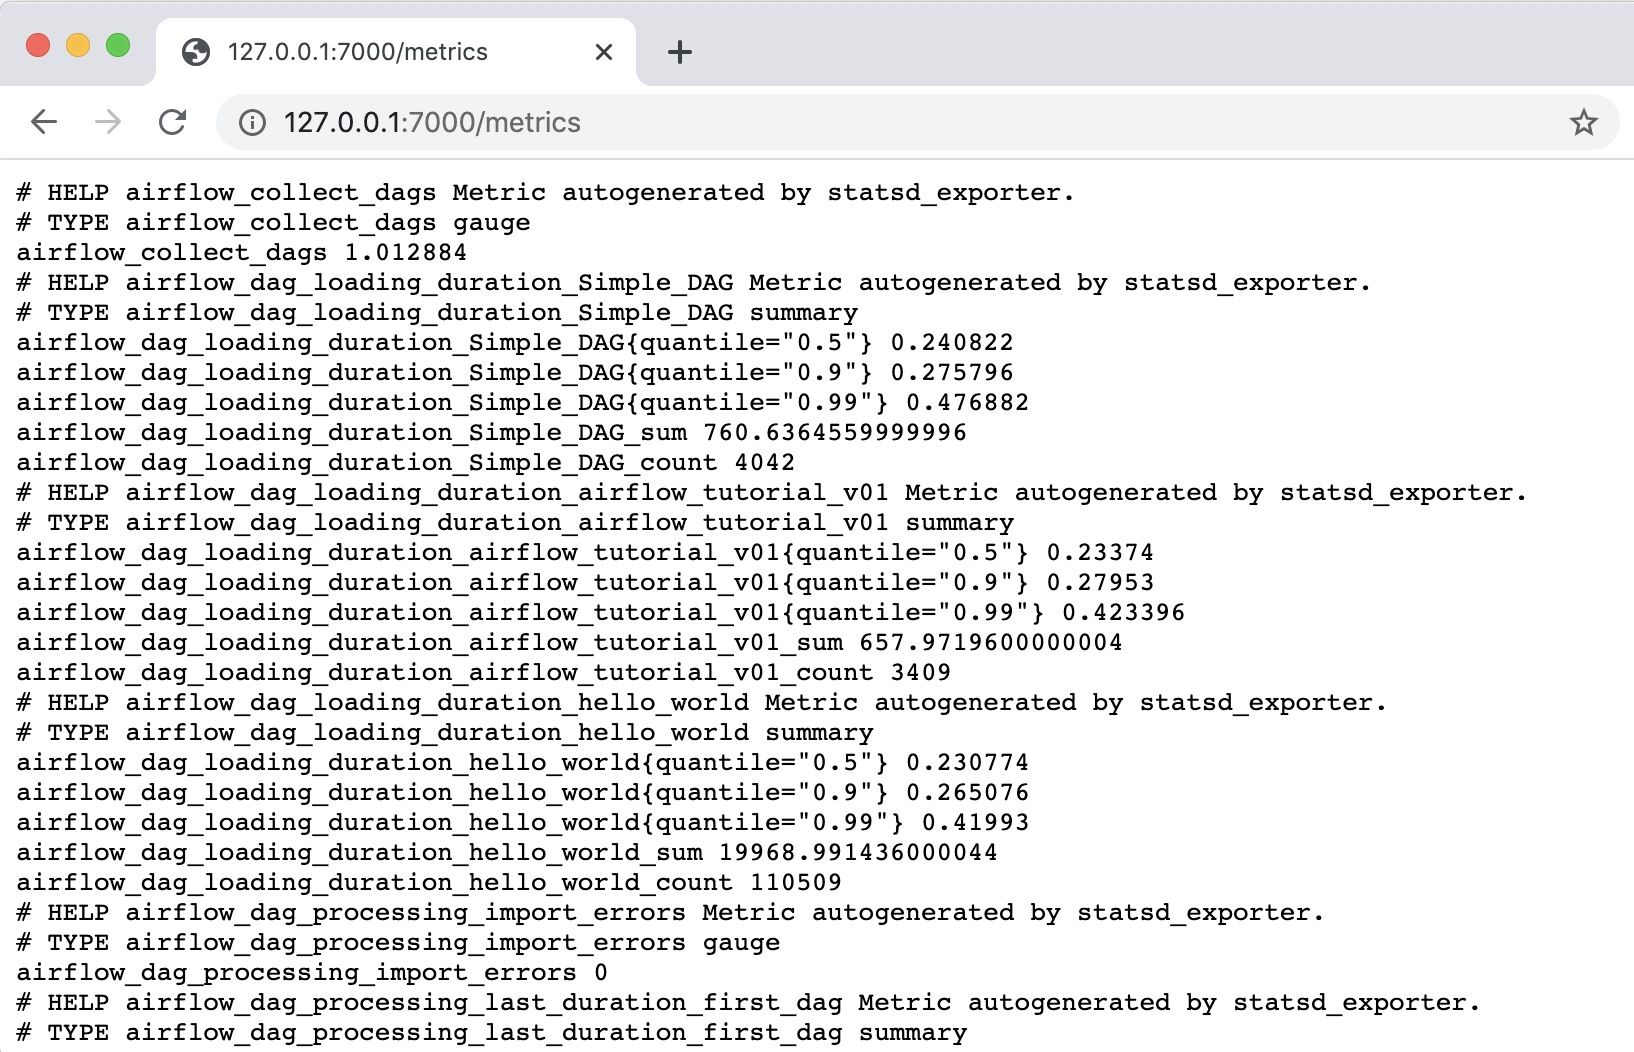Click the airflow_collect_dags value 1.012884
Viewport: 1634px width, 1052px height.
click(405, 252)
